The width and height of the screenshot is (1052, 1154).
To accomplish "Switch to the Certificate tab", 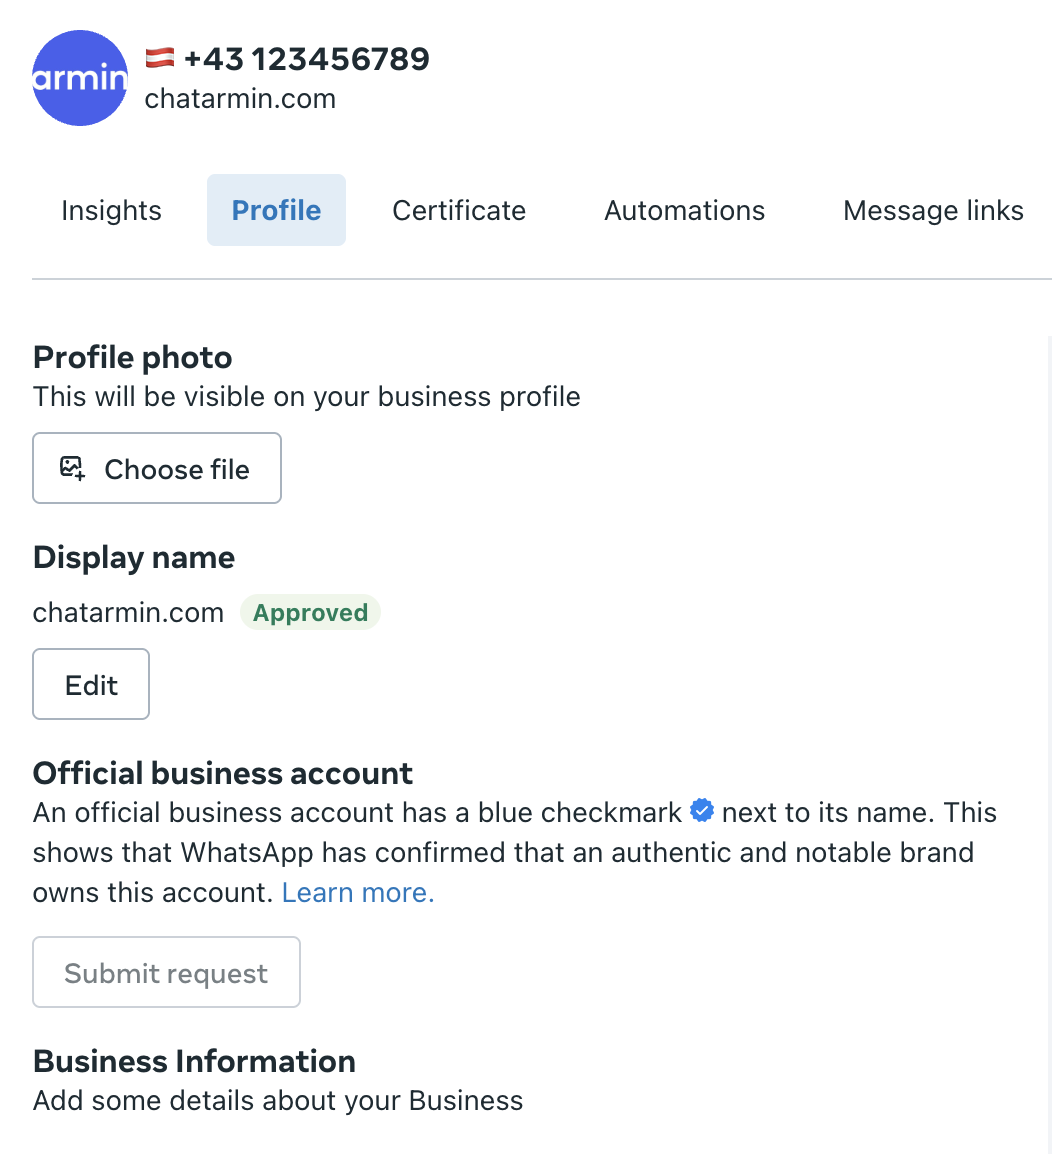I will point(459,210).
